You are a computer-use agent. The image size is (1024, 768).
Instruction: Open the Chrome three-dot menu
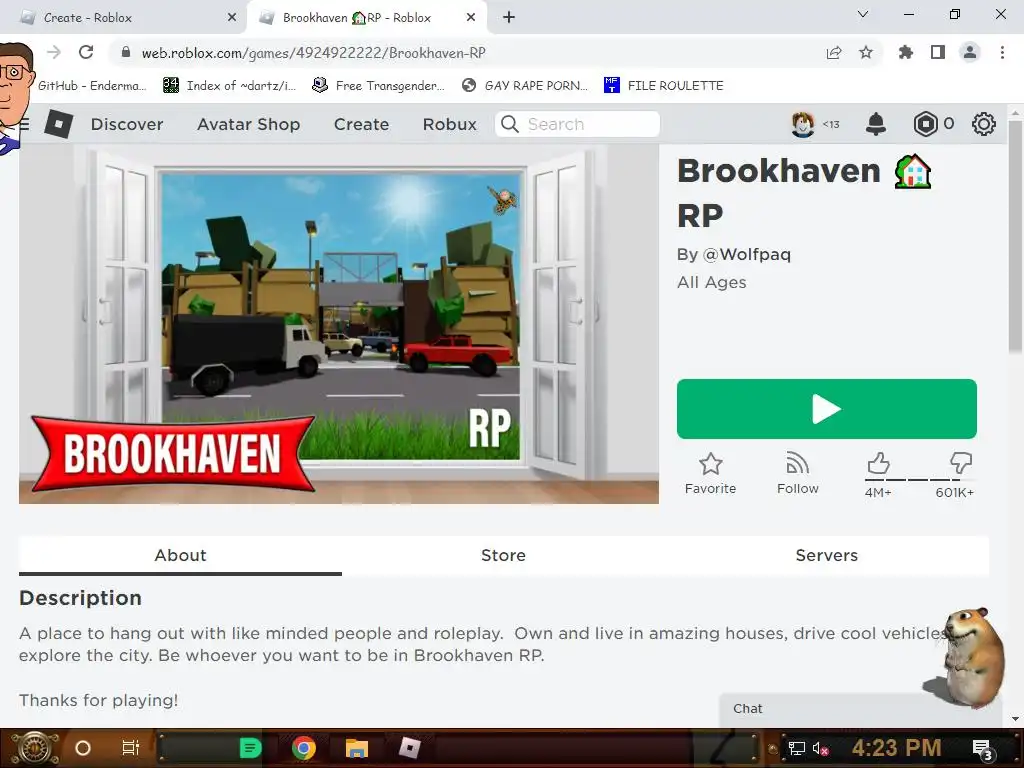click(x=1002, y=52)
